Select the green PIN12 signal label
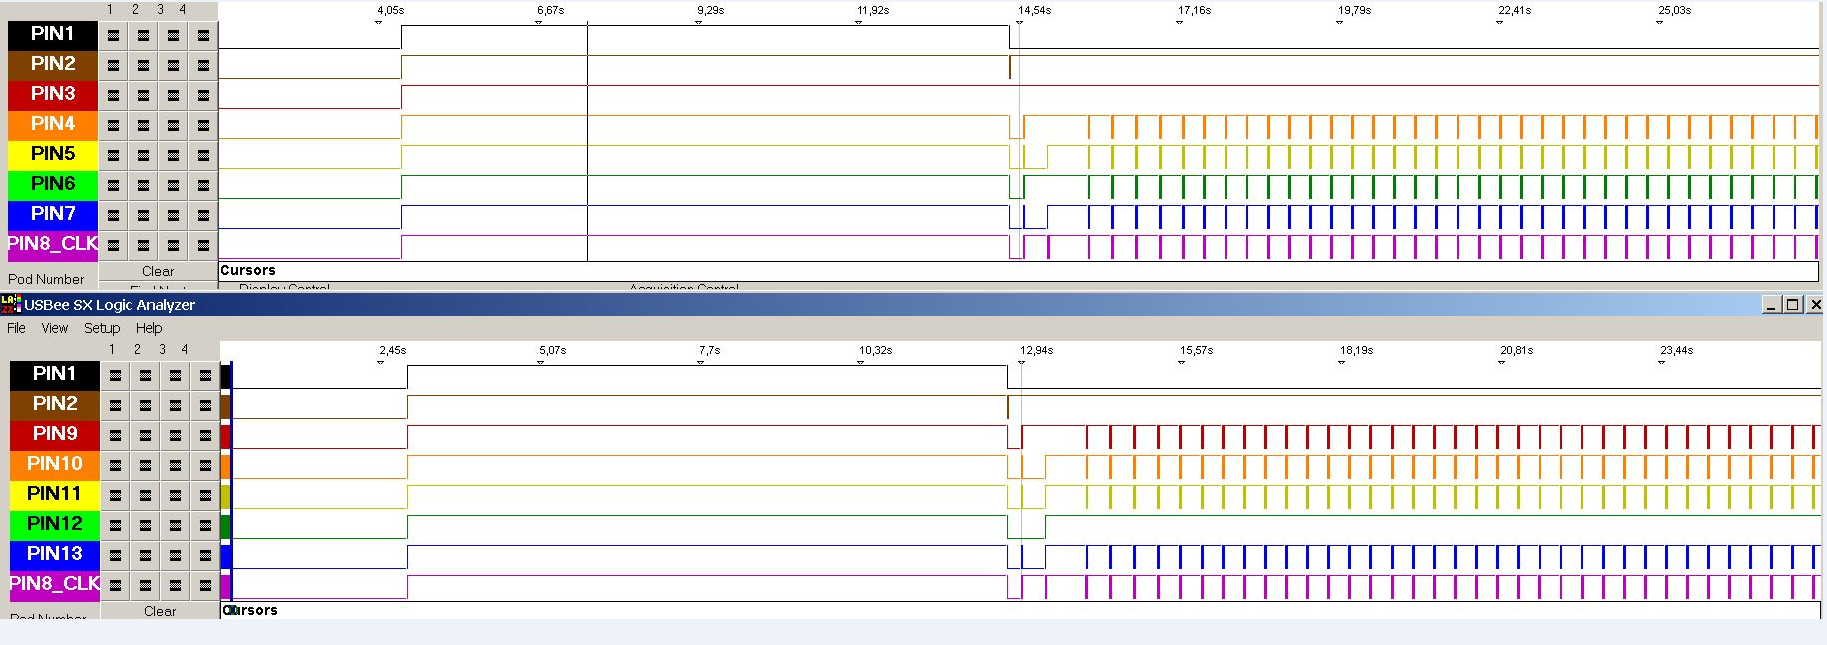This screenshot has height=645, width=1827. click(x=55, y=524)
